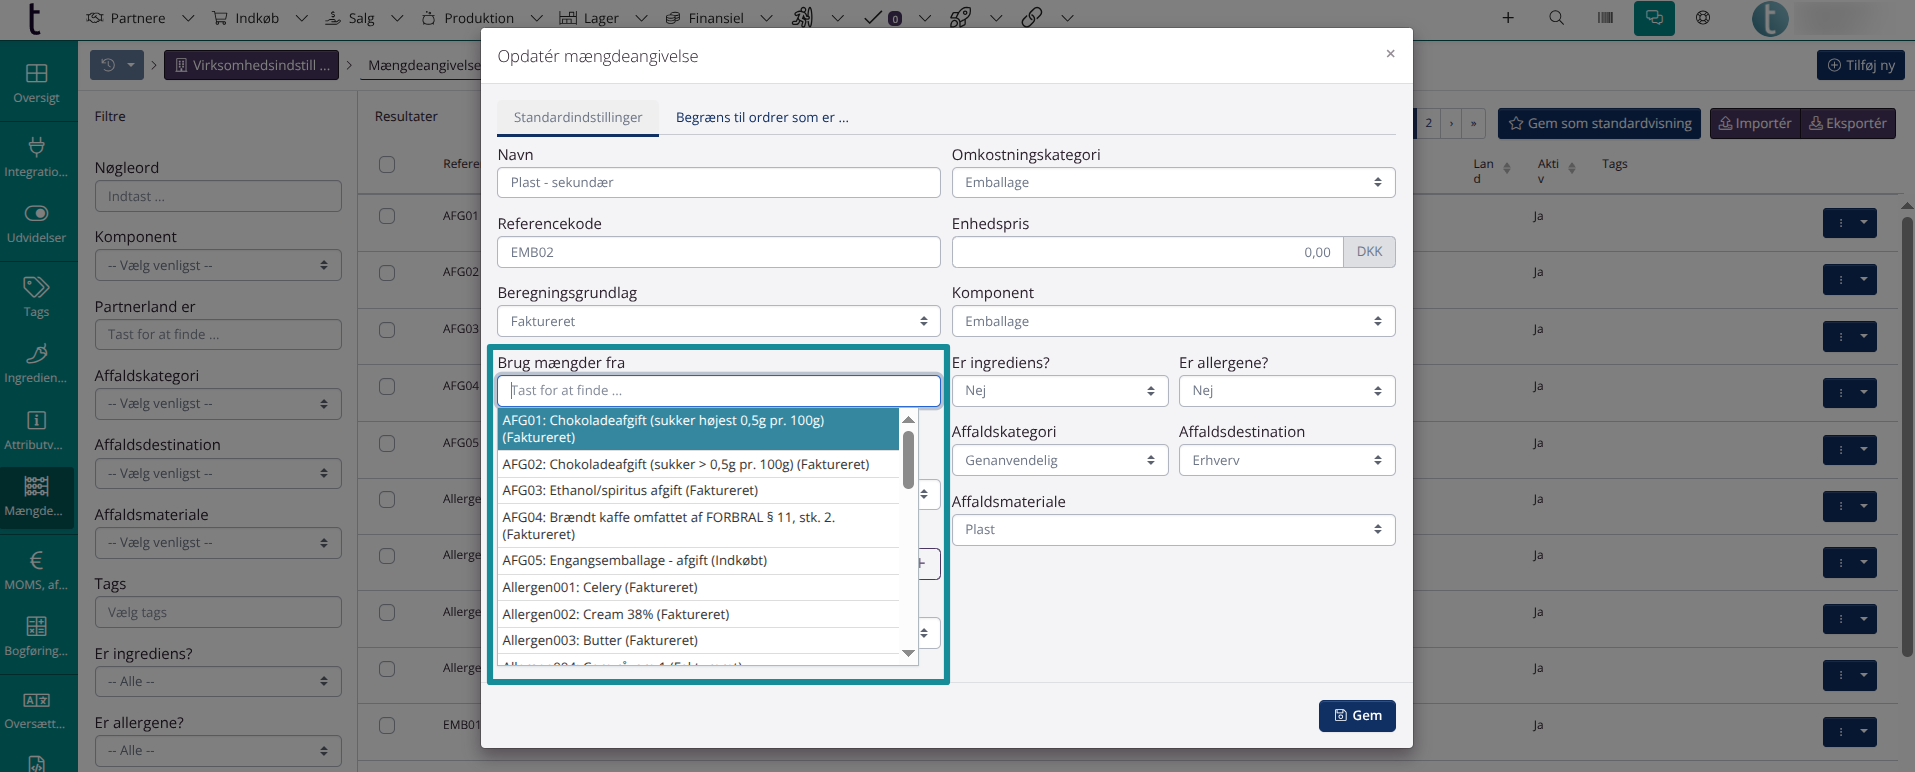
Task: Click the search magnifier icon in top bar
Action: click(1556, 18)
